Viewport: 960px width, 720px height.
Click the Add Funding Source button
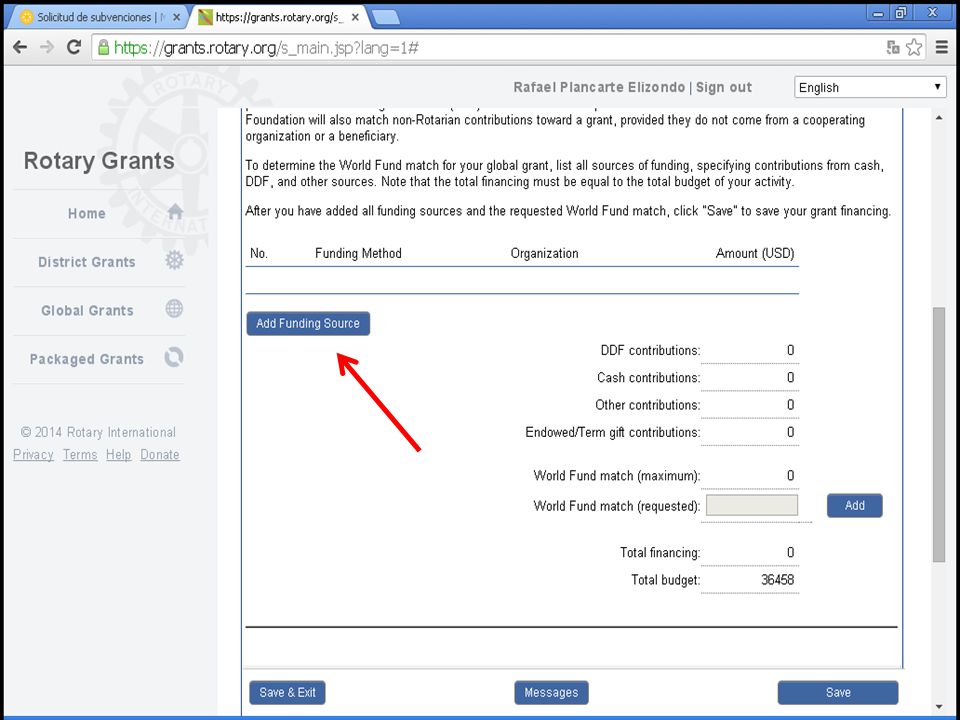click(308, 323)
